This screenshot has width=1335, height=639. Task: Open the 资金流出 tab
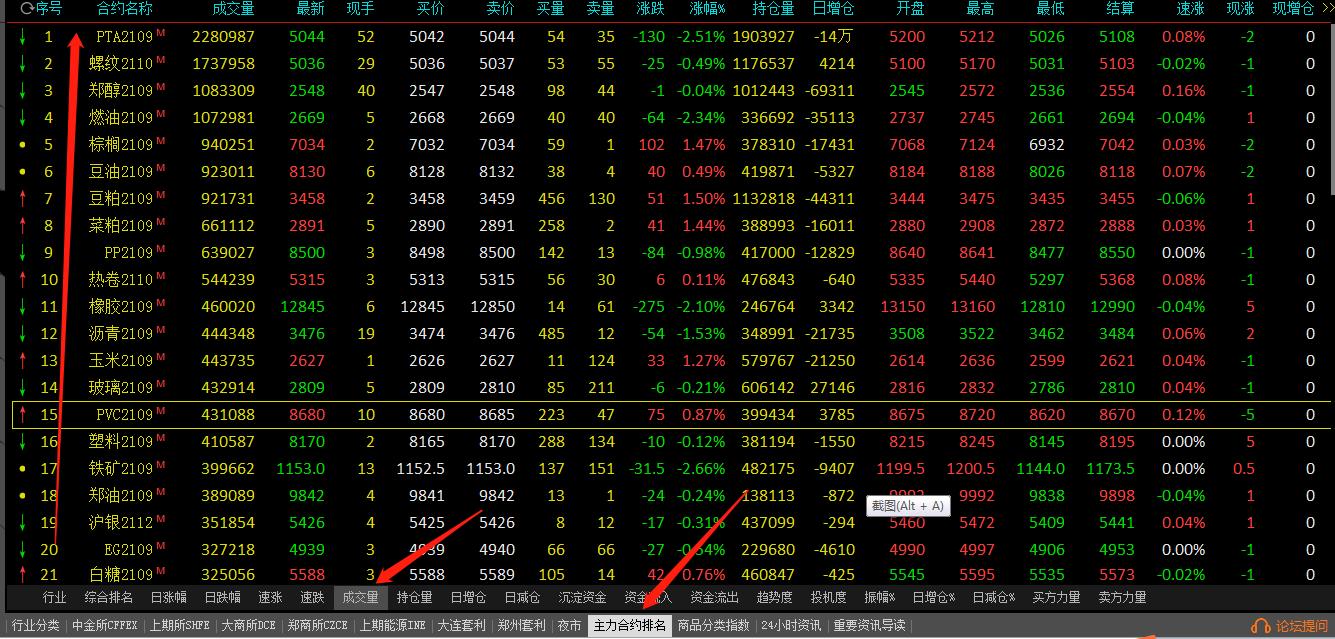pyautogui.click(x=714, y=598)
